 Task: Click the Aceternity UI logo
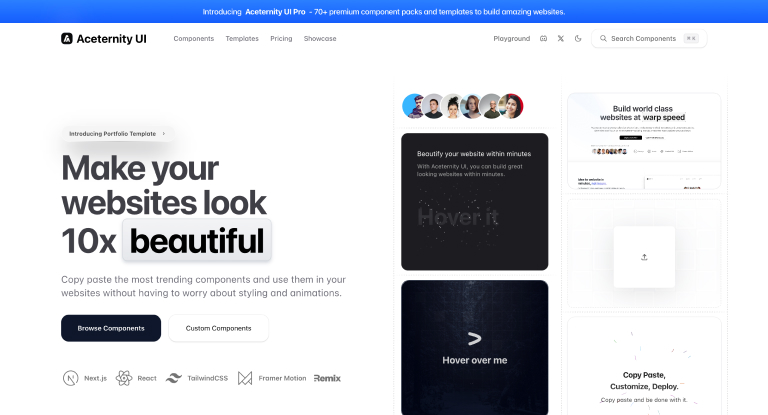pyautogui.click(x=103, y=38)
